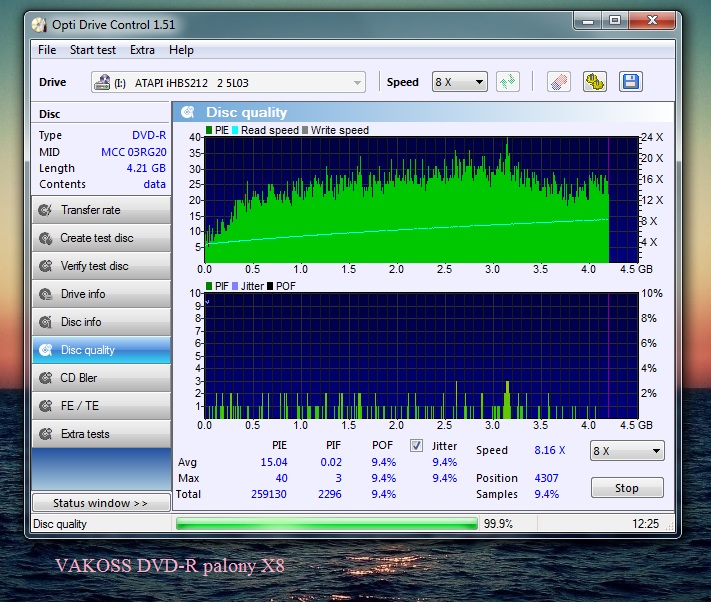711x602 pixels.
Task: Open Drive info page
Action: tap(102, 294)
